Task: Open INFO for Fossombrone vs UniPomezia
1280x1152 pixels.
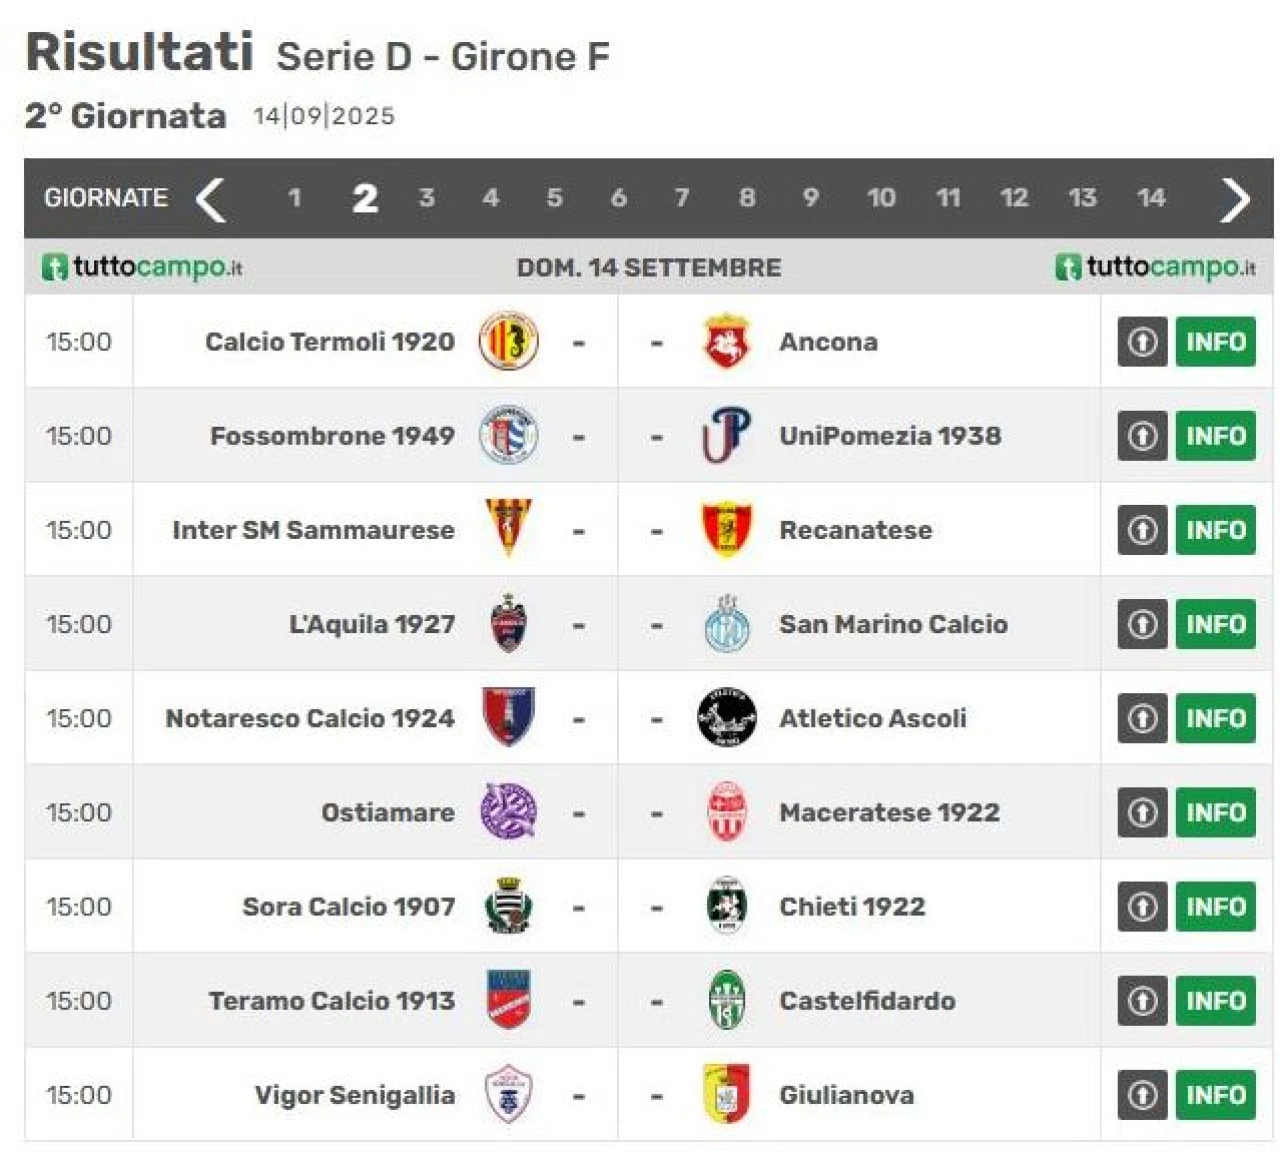Action: point(1215,436)
